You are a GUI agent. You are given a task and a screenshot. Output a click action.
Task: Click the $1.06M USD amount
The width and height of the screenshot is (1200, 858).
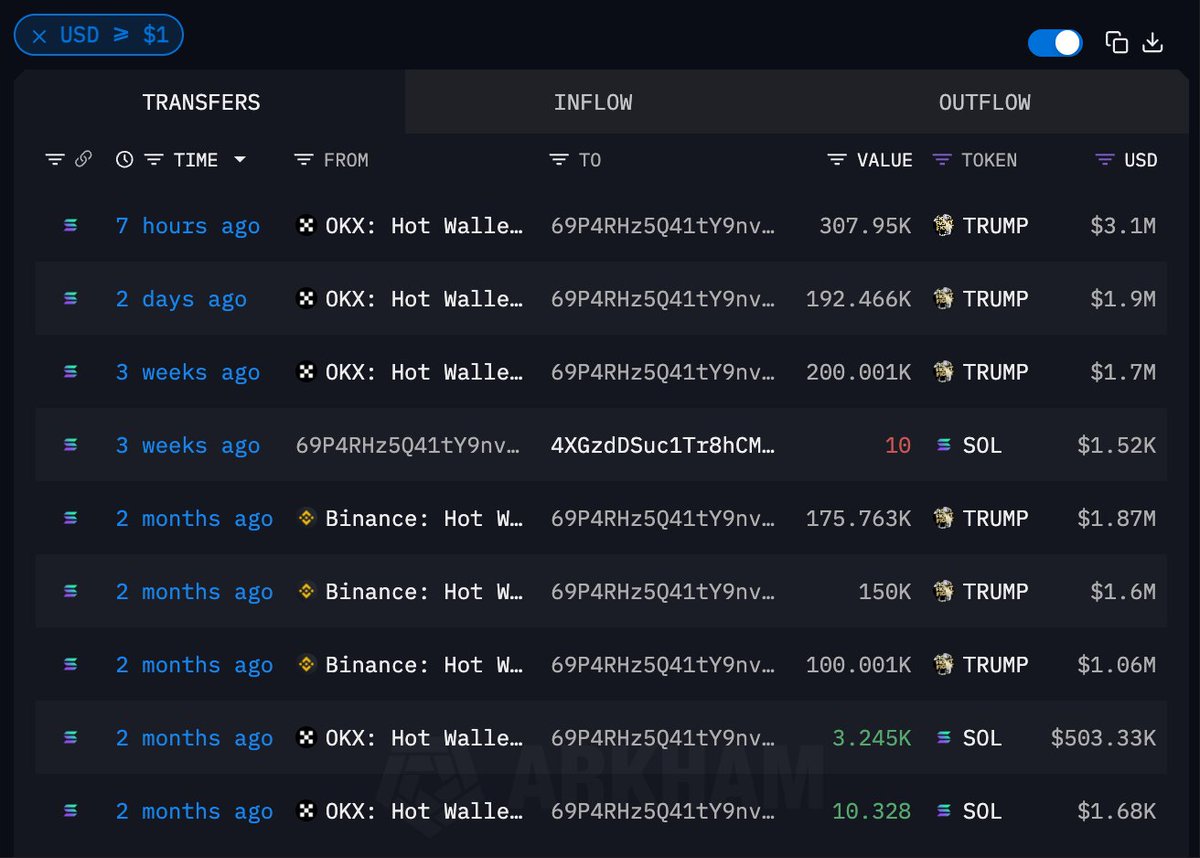[x=1116, y=664]
